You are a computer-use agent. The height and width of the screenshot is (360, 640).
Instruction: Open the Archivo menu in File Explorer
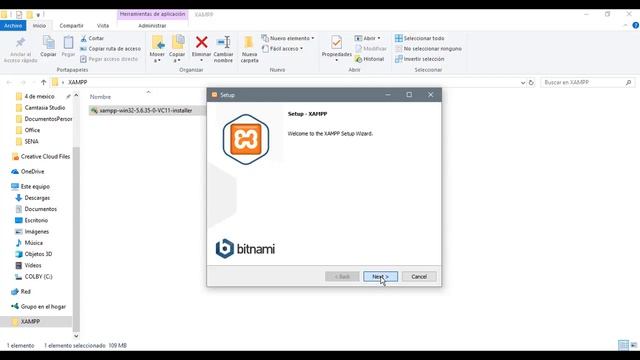[x=13, y=25]
